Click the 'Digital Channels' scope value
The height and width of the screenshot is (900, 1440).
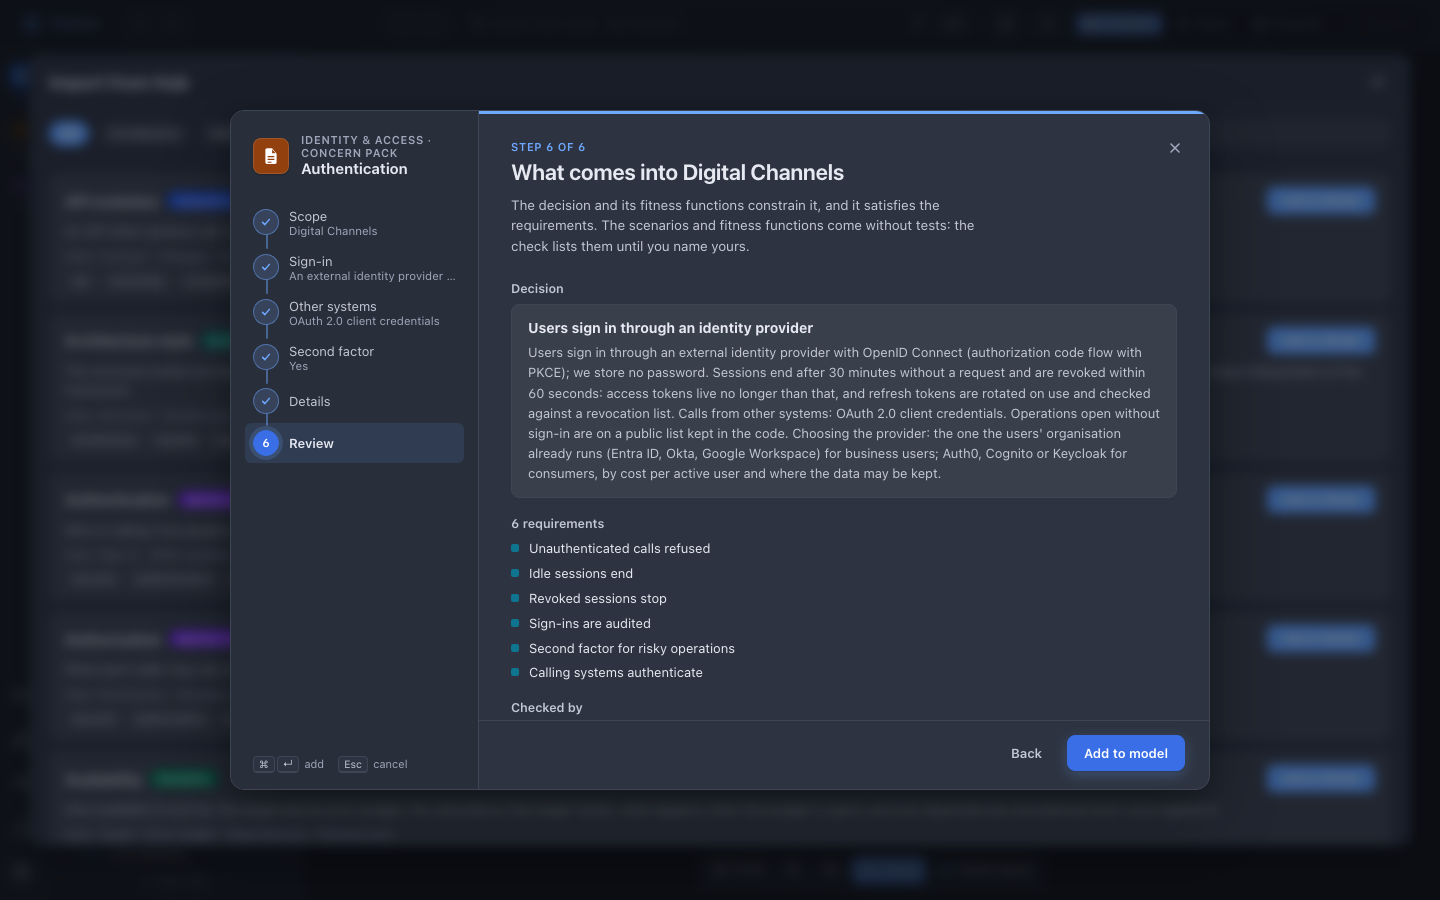pos(333,231)
